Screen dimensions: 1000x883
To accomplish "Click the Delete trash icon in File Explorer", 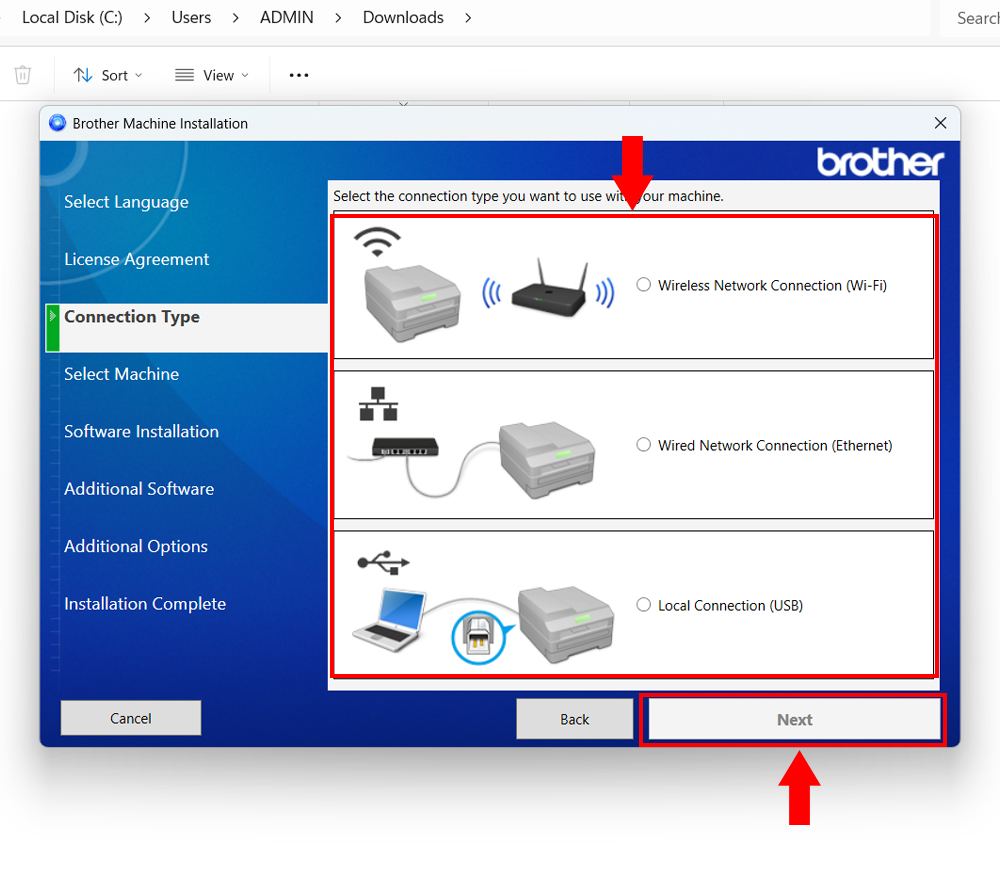I will 23,75.
